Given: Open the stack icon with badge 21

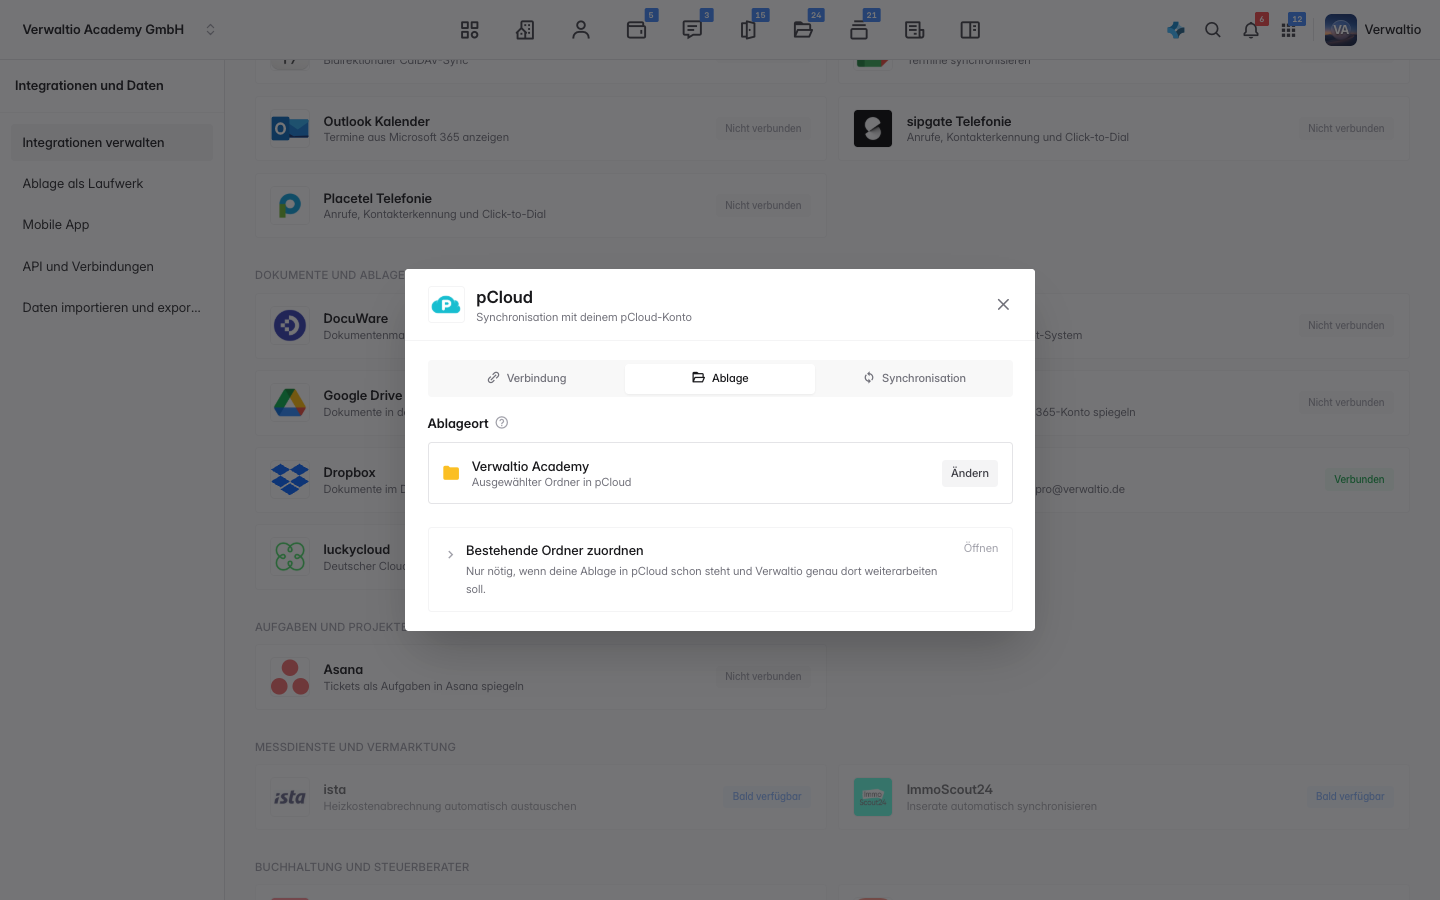Looking at the screenshot, I should tap(859, 30).
